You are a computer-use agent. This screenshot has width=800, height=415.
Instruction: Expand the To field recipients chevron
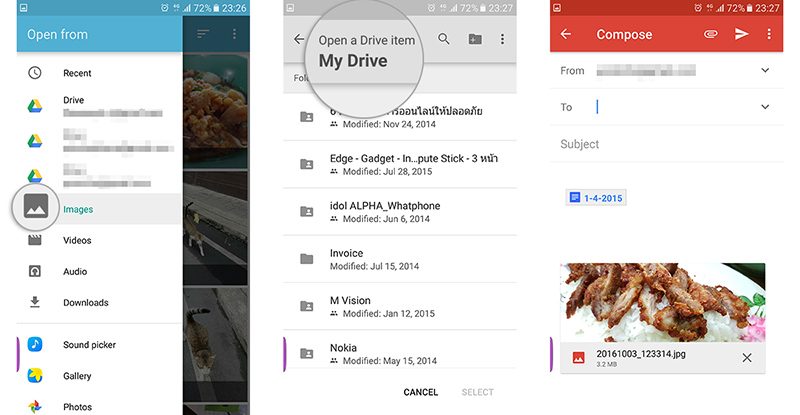coord(765,107)
